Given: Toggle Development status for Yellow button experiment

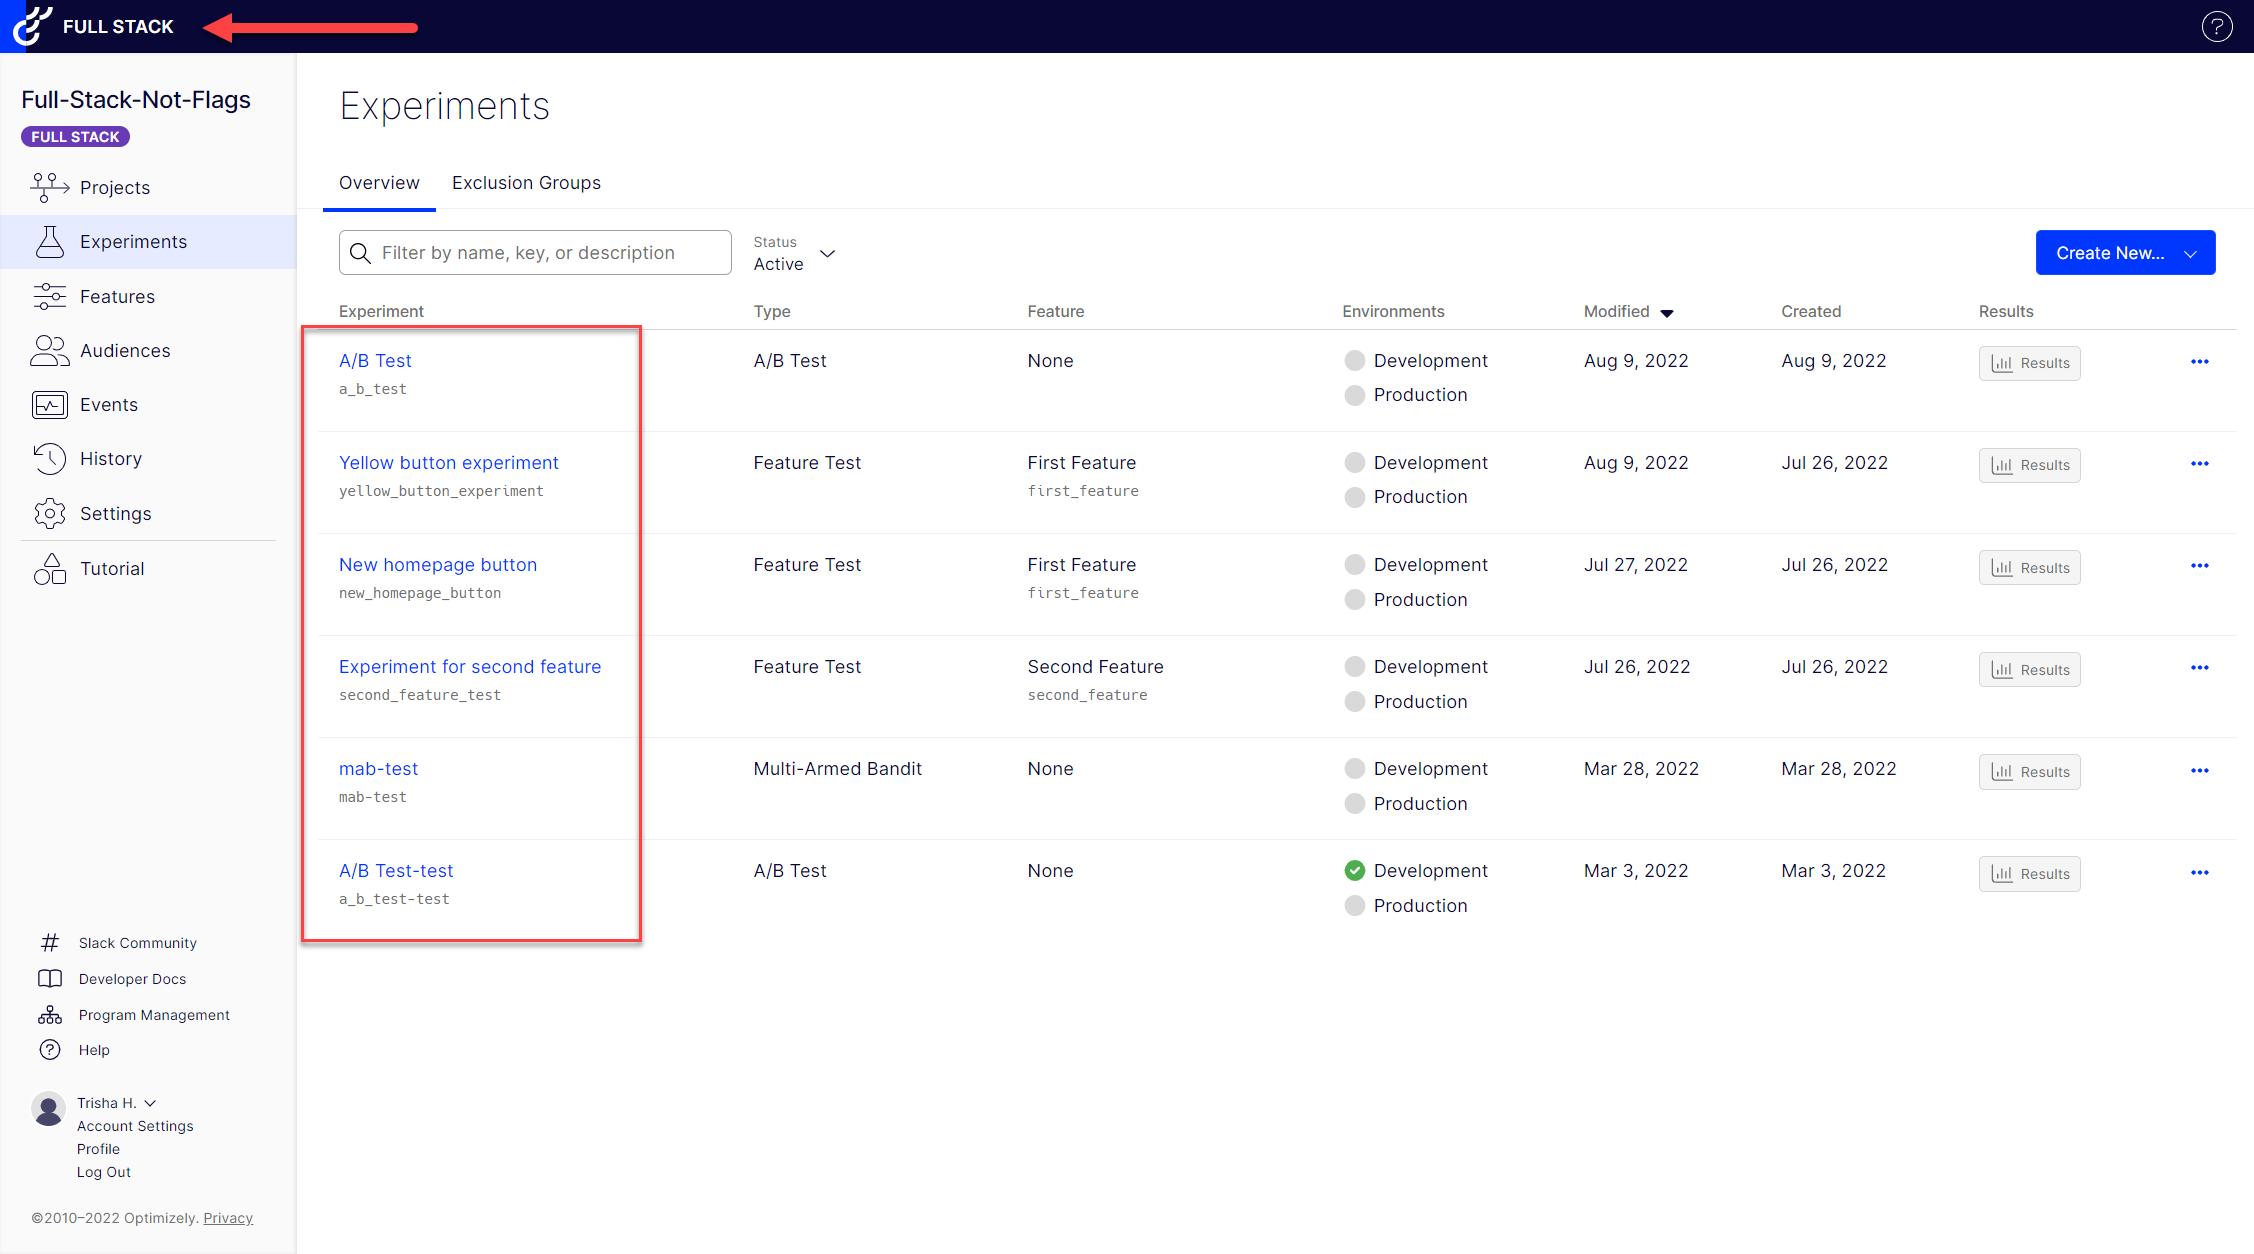Looking at the screenshot, I should tap(1354, 463).
